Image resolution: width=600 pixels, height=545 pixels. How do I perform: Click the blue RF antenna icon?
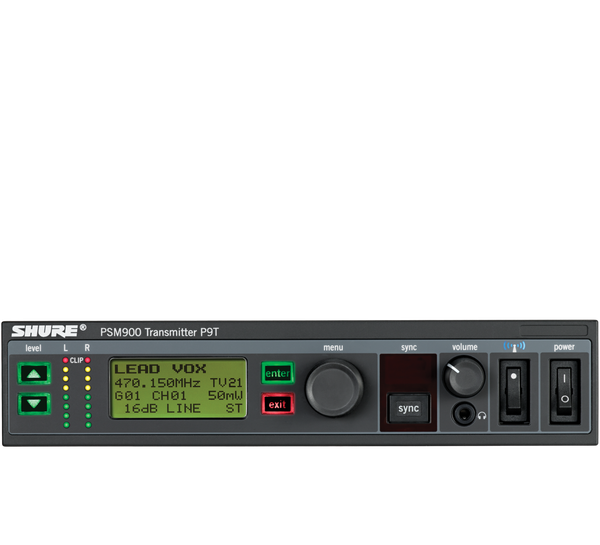(514, 347)
